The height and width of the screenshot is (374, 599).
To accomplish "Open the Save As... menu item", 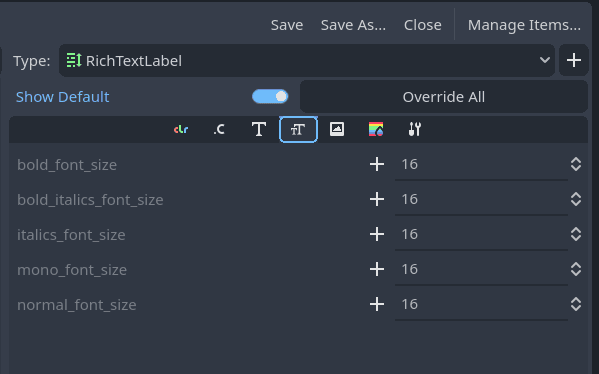I will pyautogui.click(x=353, y=25).
